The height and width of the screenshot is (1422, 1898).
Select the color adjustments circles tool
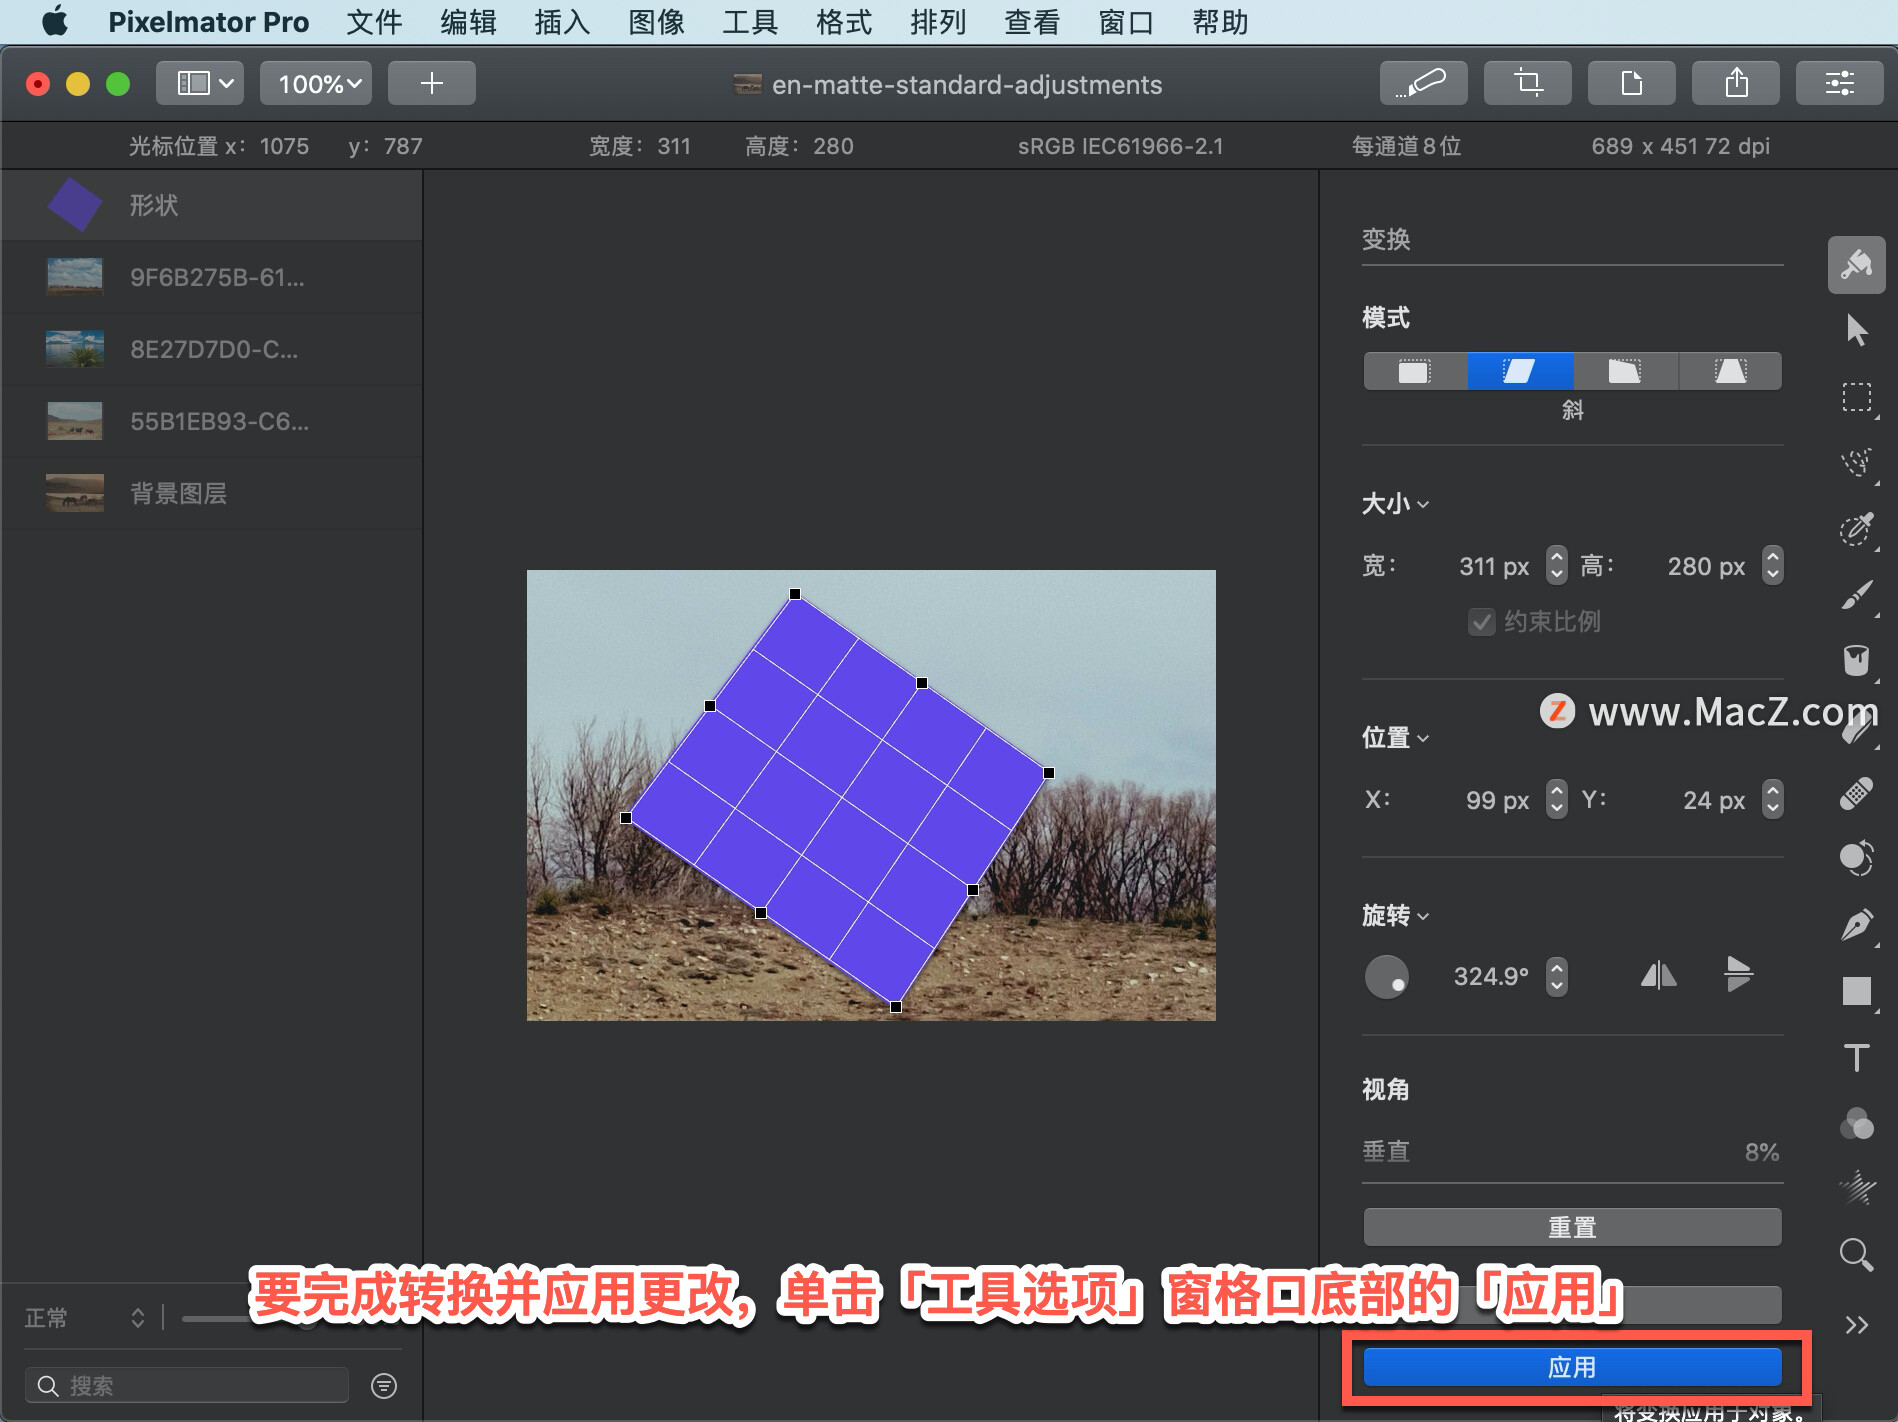pyautogui.click(x=1856, y=859)
